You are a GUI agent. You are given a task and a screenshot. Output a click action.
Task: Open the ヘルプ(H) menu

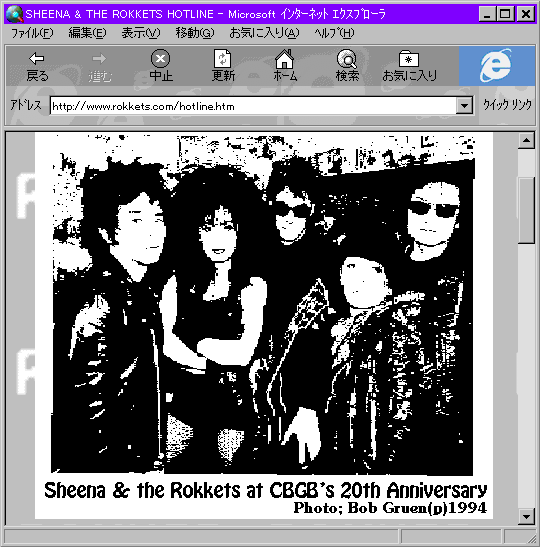click(x=334, y=33)
